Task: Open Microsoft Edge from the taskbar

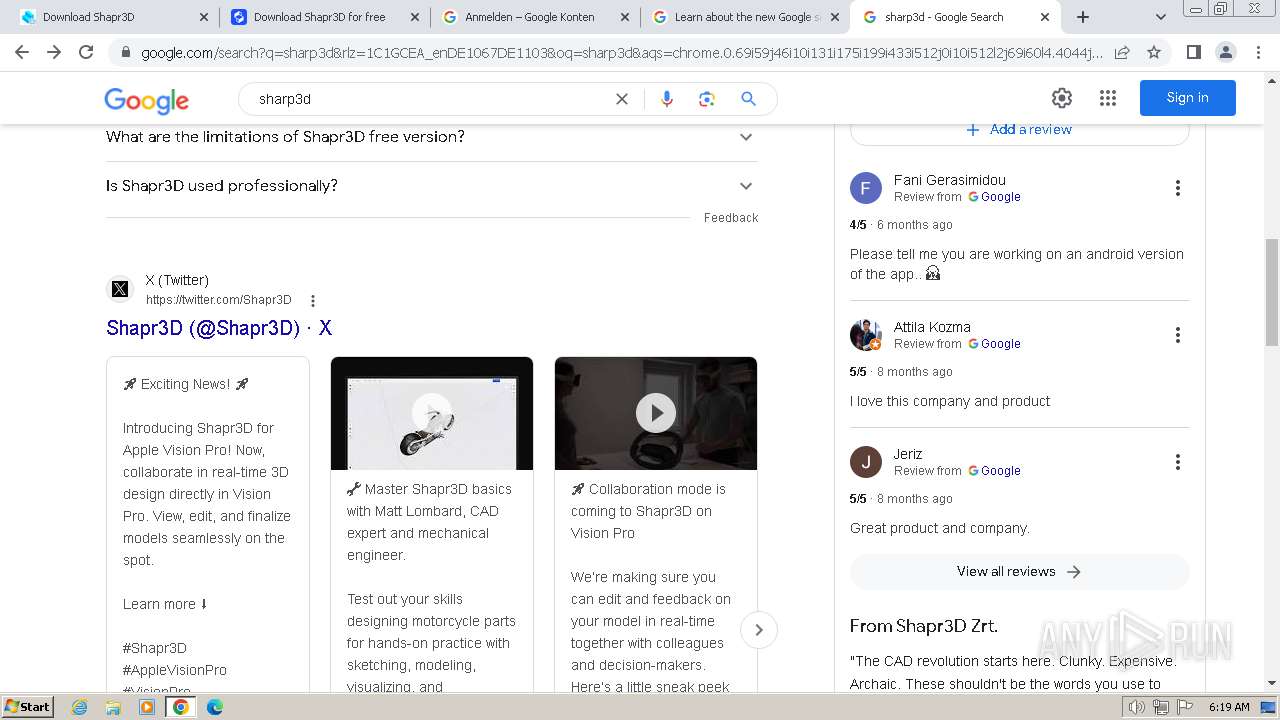Action: pyautogui.click(x=214, y=707)
